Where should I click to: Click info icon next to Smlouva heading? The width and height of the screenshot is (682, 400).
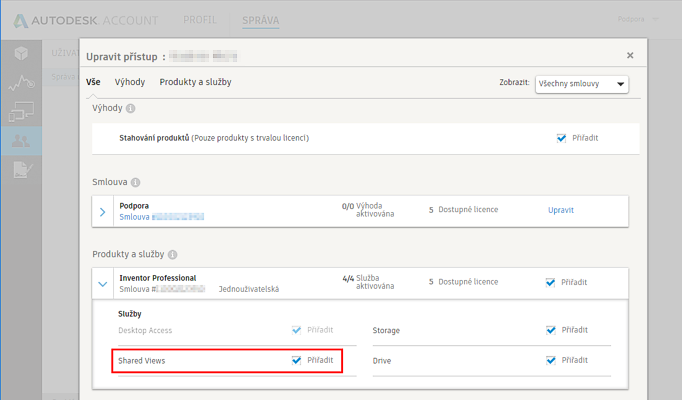click(136, 183)
